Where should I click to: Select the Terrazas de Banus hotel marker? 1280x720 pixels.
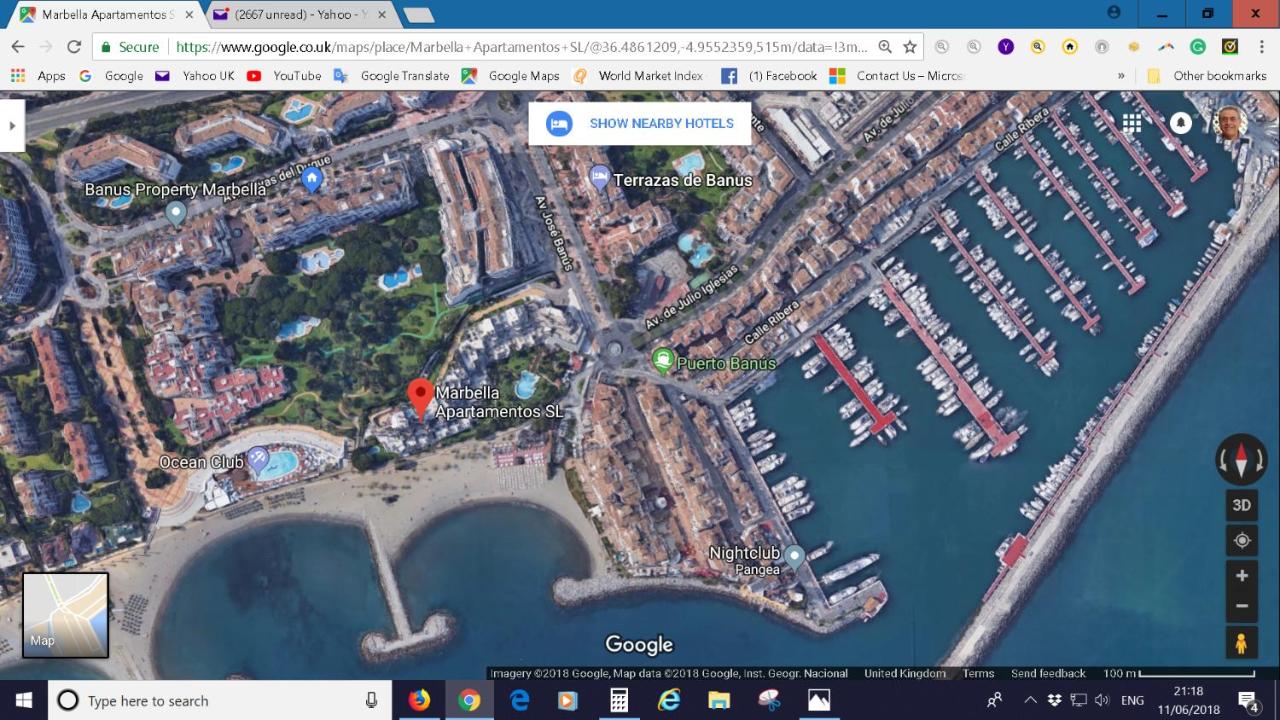(x=599, y=178)
